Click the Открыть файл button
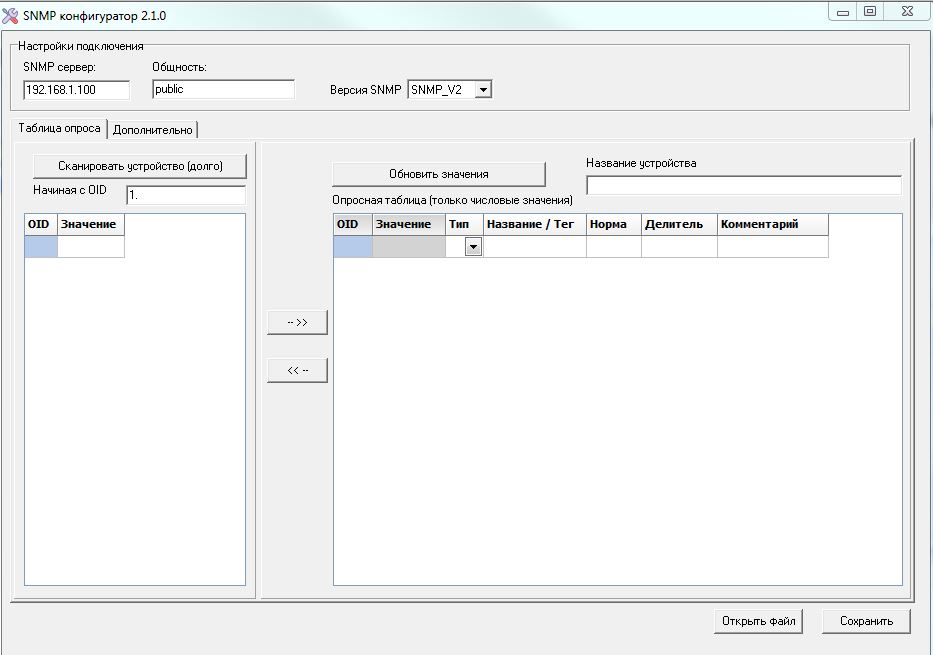Image resolution: width=933 pixels, height=655 pixels. click(758, 621)
